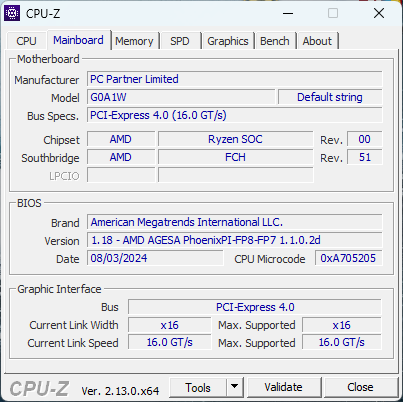Image resolution: width=403 pixels, height=402 pixels.
Task: Click the BIOS Brand 'American Megatrends International LLC.'
Action: (235, 222)
